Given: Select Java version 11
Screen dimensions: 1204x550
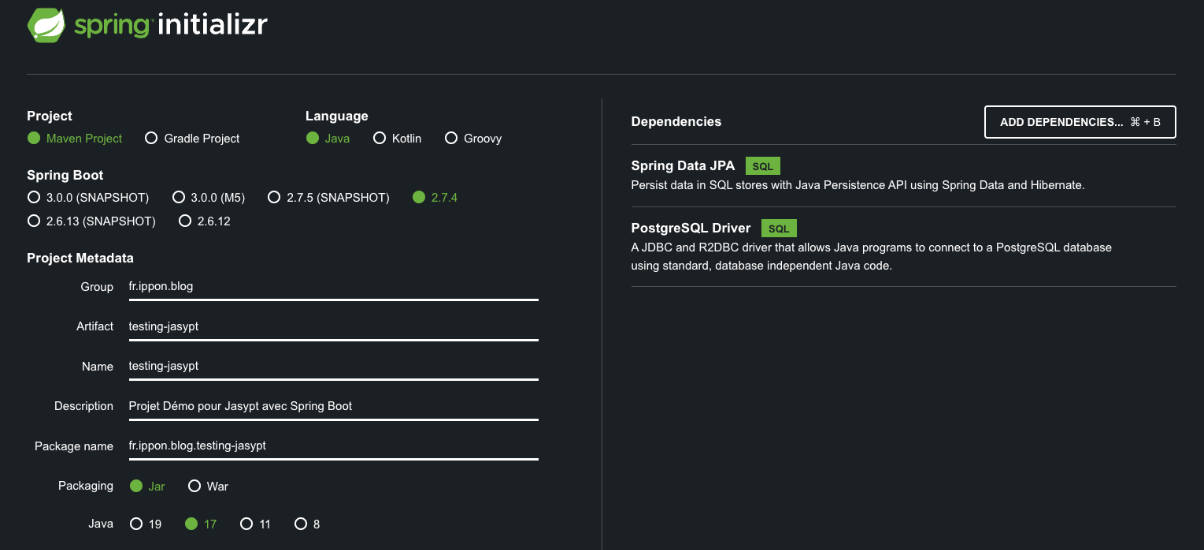Looking at the screenshot, I should coord(247,524).
